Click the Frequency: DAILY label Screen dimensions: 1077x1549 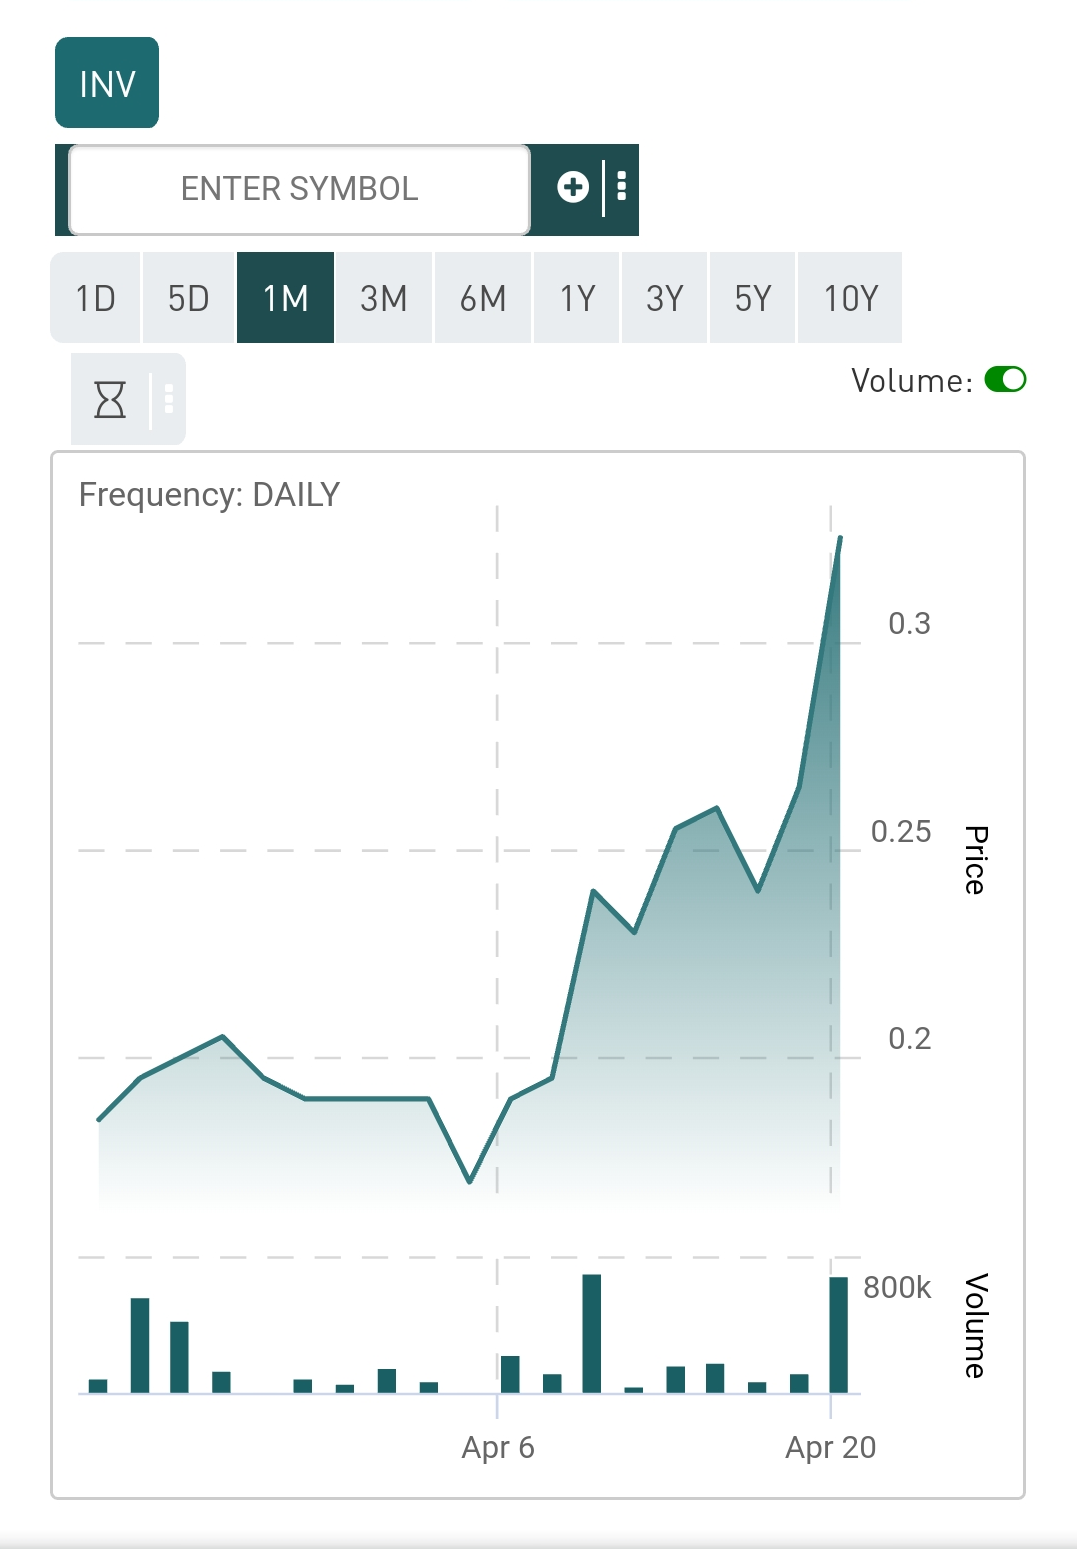[x=209, y=495]
